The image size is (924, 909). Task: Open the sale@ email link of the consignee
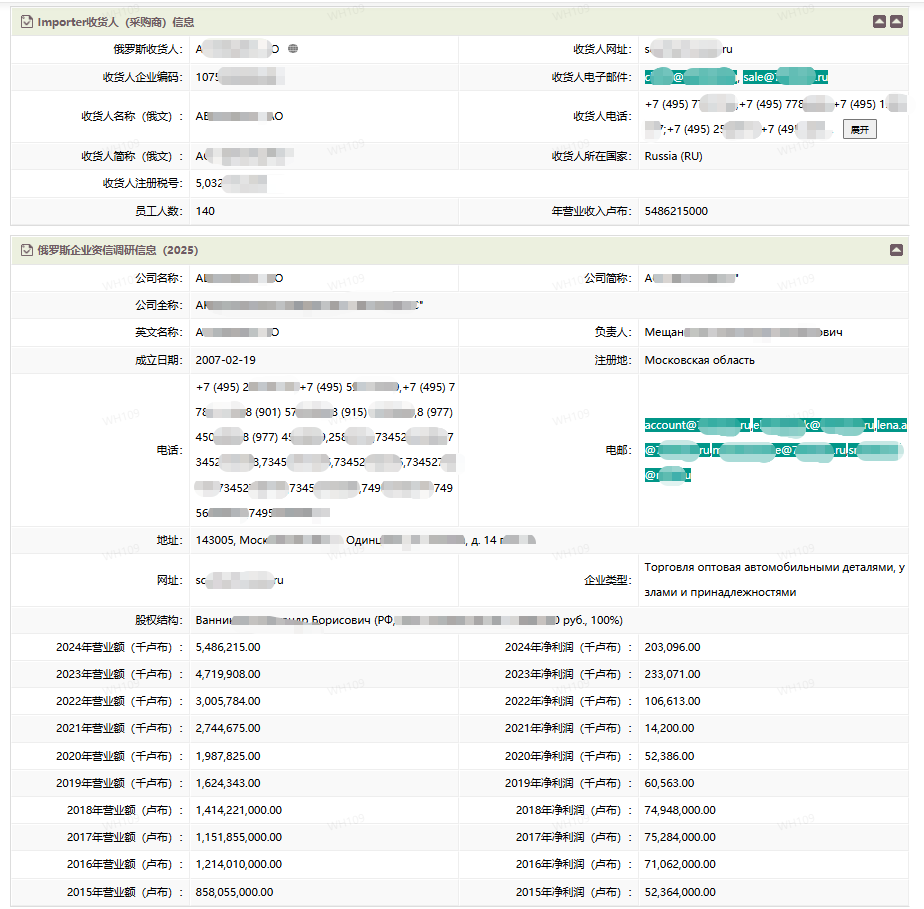point(785,77)
